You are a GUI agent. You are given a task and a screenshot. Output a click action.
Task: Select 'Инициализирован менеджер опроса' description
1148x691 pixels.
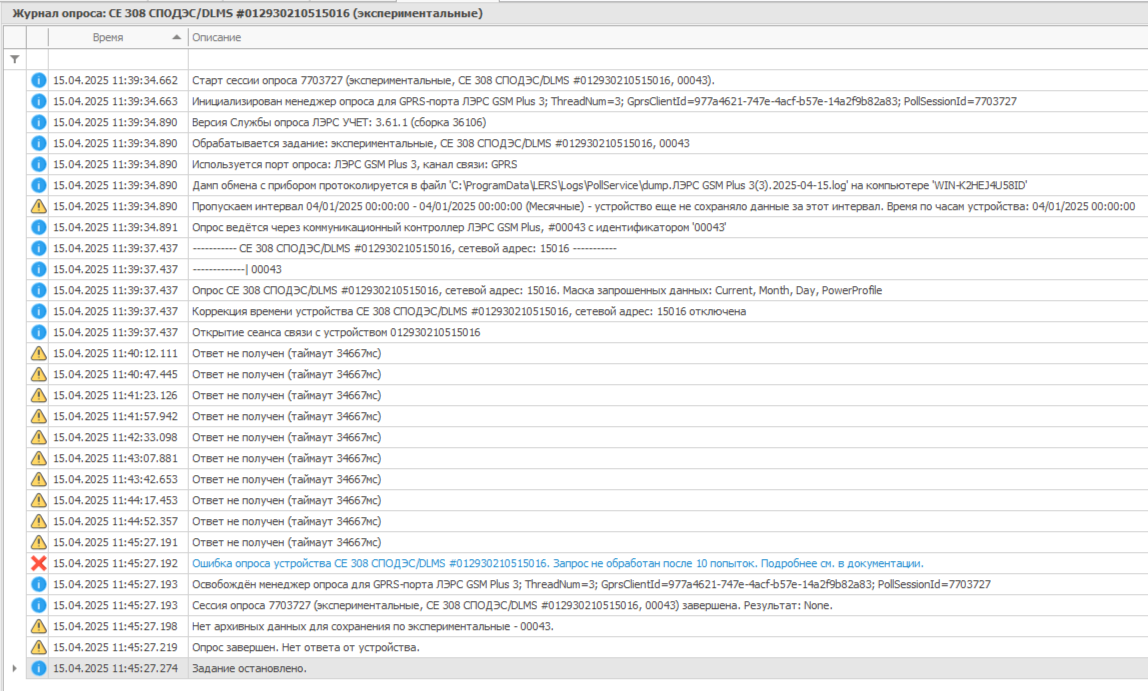[604, 102]
